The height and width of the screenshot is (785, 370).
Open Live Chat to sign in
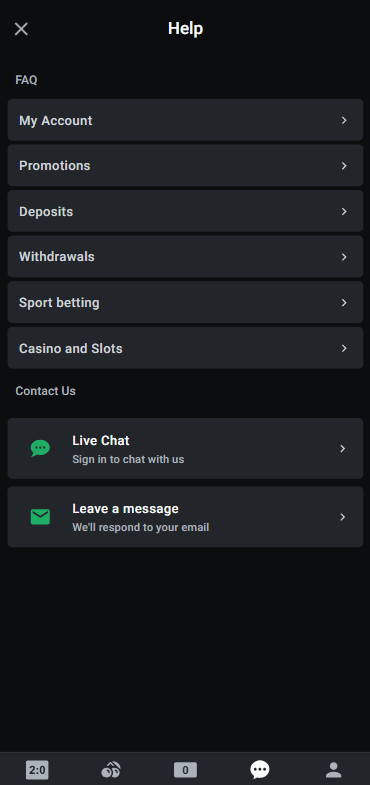[x=185, y=449]
